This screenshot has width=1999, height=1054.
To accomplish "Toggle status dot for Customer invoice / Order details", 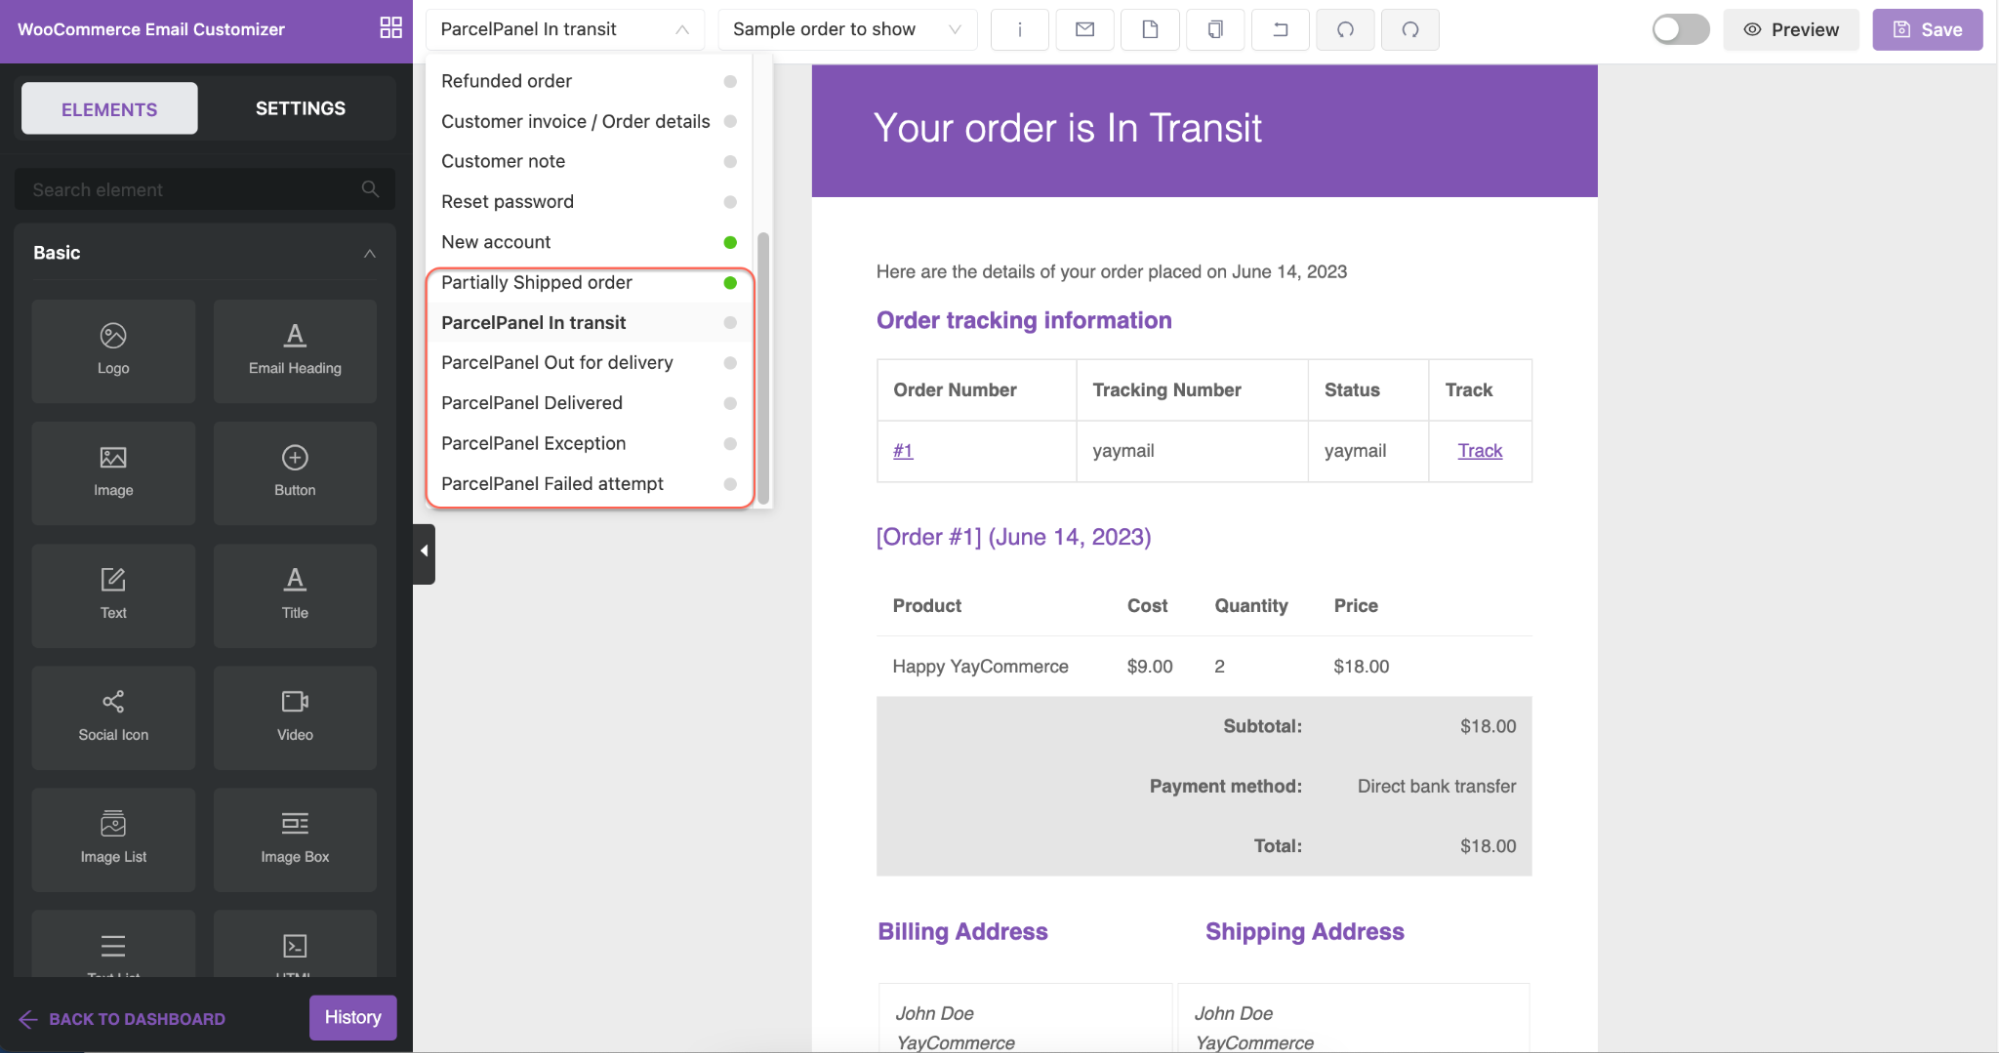I will [730, 121].
